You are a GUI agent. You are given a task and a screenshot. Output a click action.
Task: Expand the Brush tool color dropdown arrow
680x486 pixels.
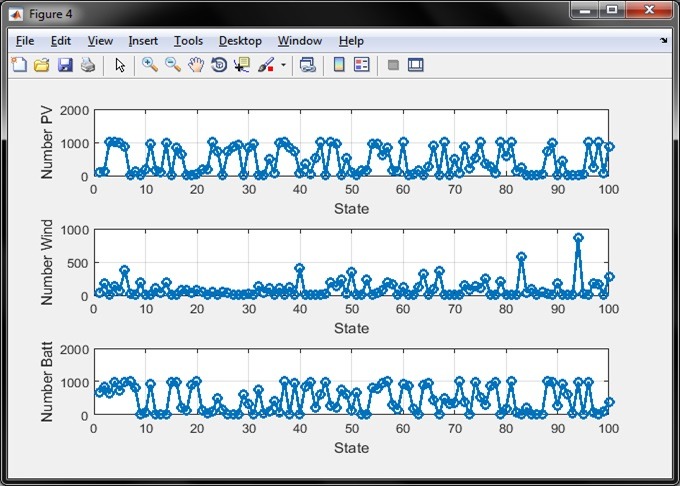283,66
